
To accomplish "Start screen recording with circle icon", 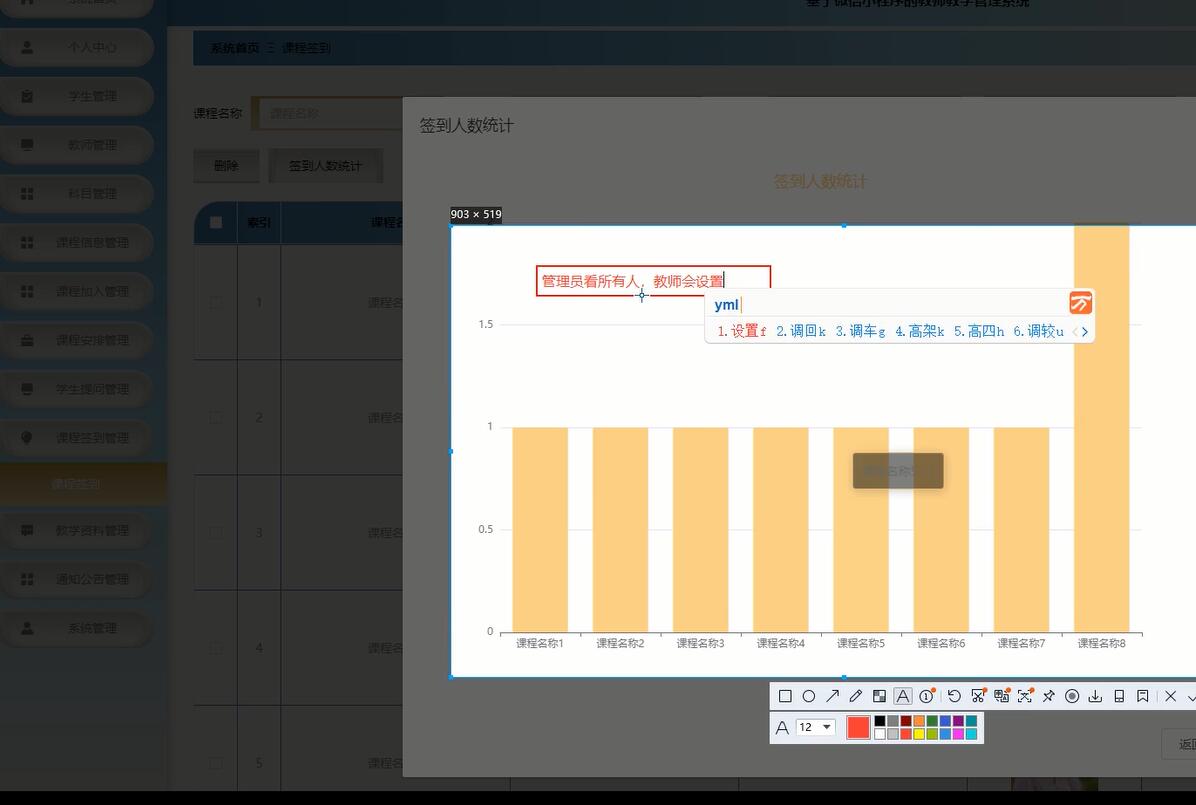I will (x=1072, y=696).
